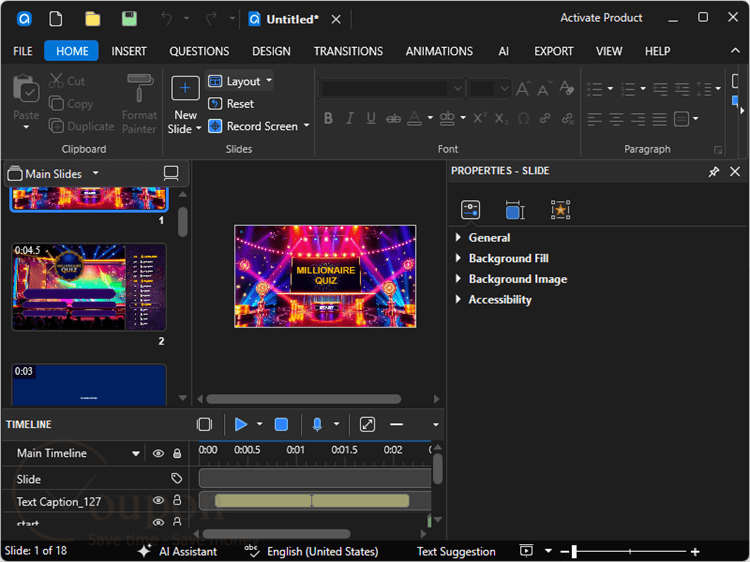This screenshot has width=750, height=562.
Task: Open the Interactivity star tab icon
Action: point(560,209)
